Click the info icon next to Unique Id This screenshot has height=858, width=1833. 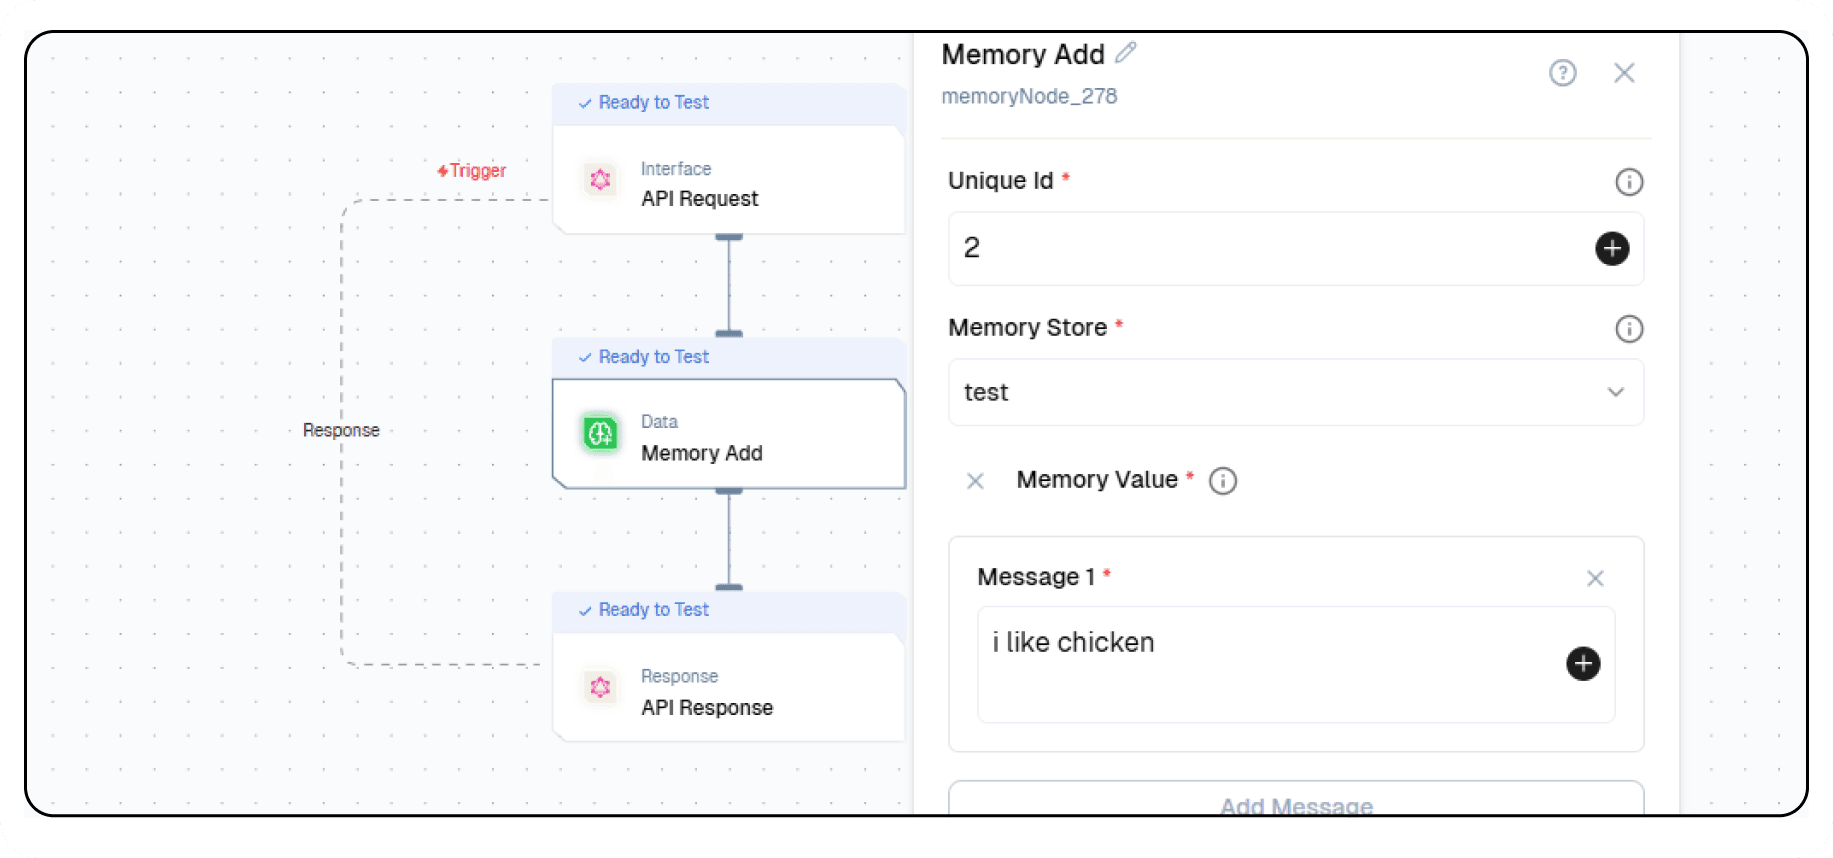(1629, 182)
